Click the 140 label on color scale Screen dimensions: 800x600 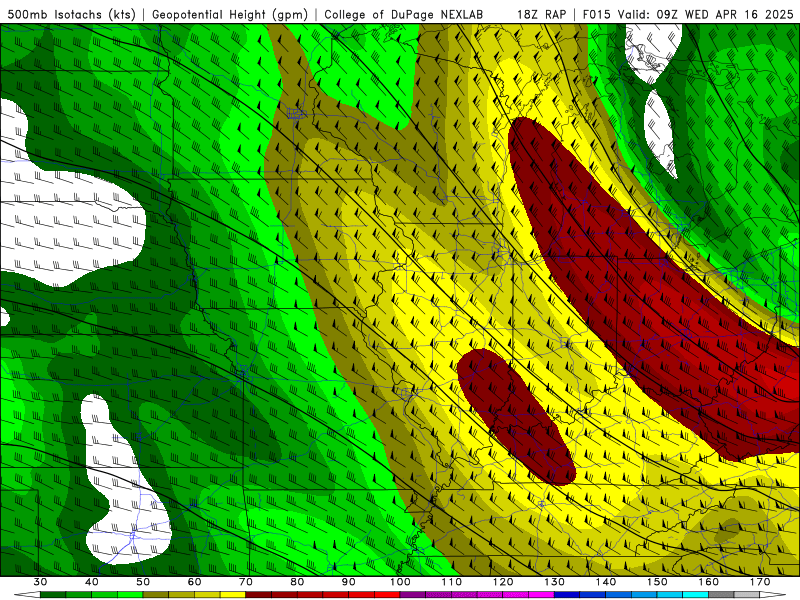[606, 582]
